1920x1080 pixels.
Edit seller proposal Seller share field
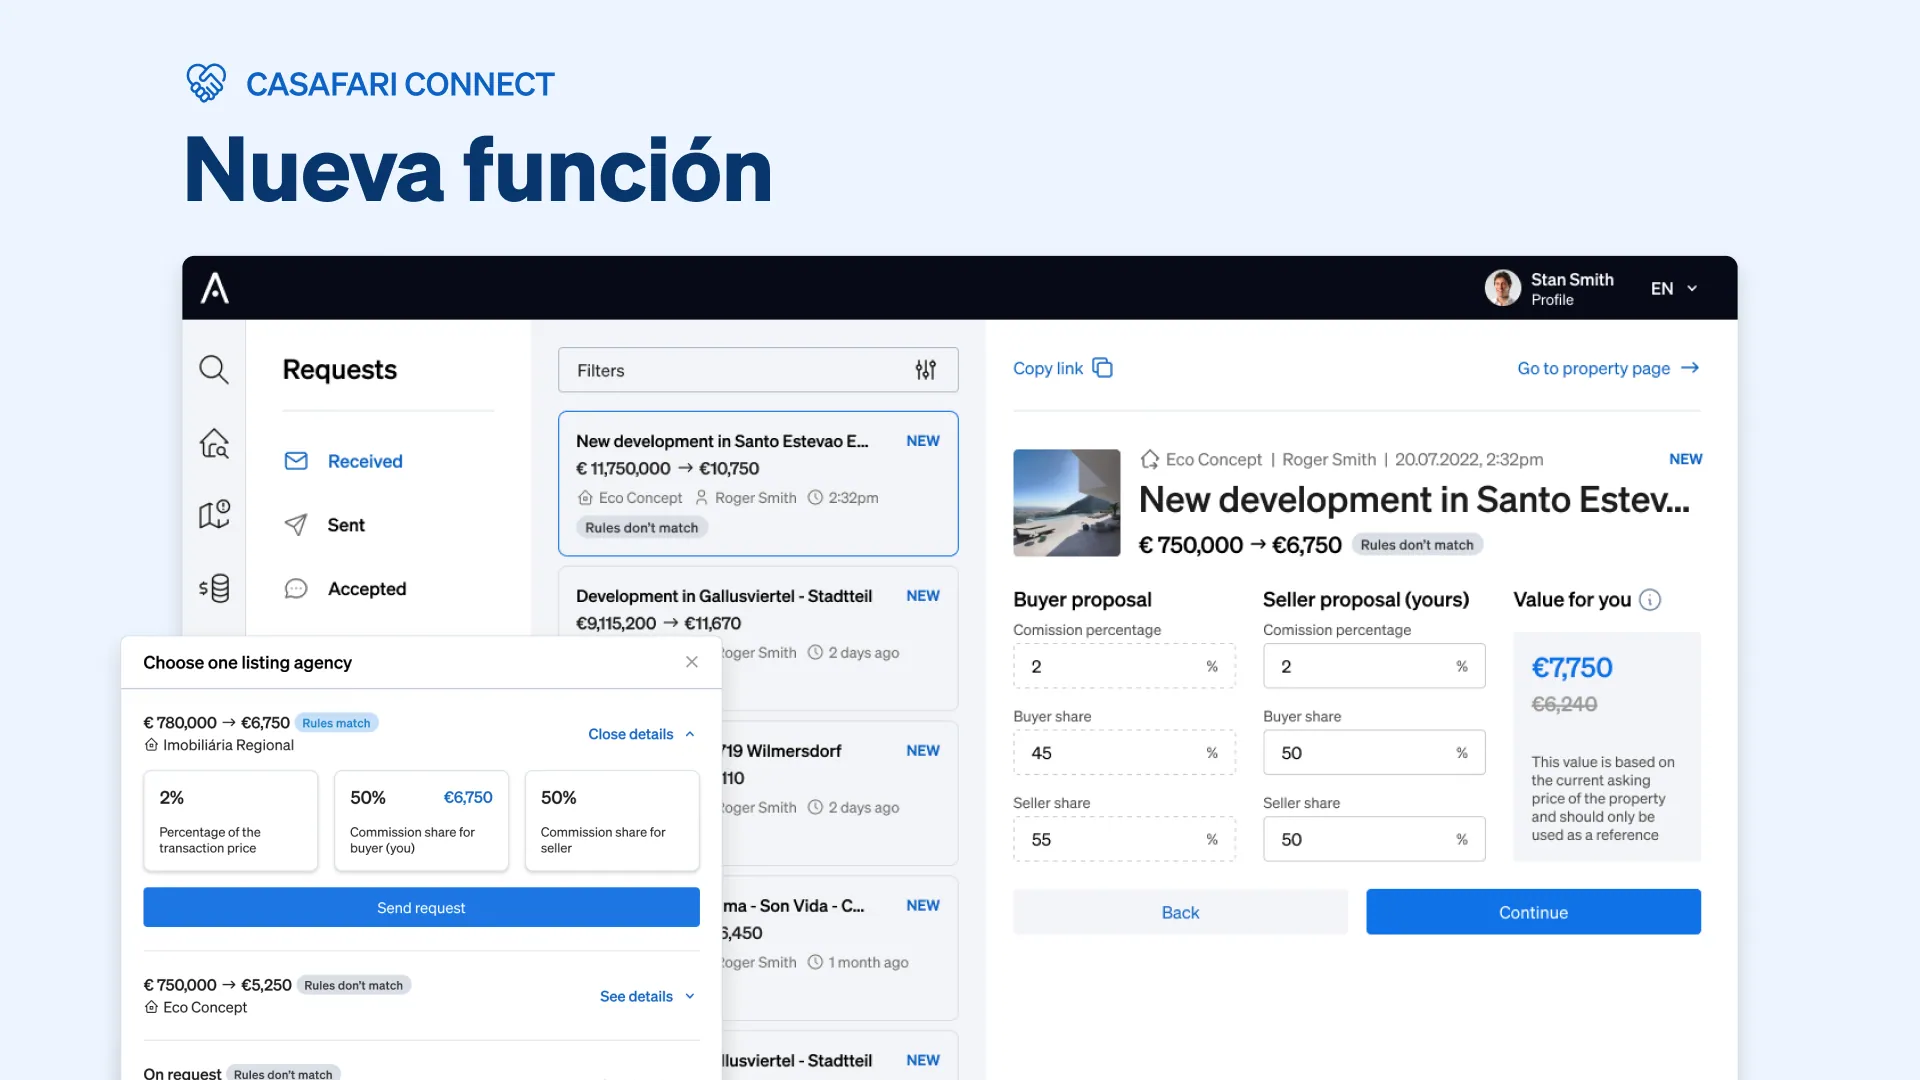click(x=1374, y=839)
